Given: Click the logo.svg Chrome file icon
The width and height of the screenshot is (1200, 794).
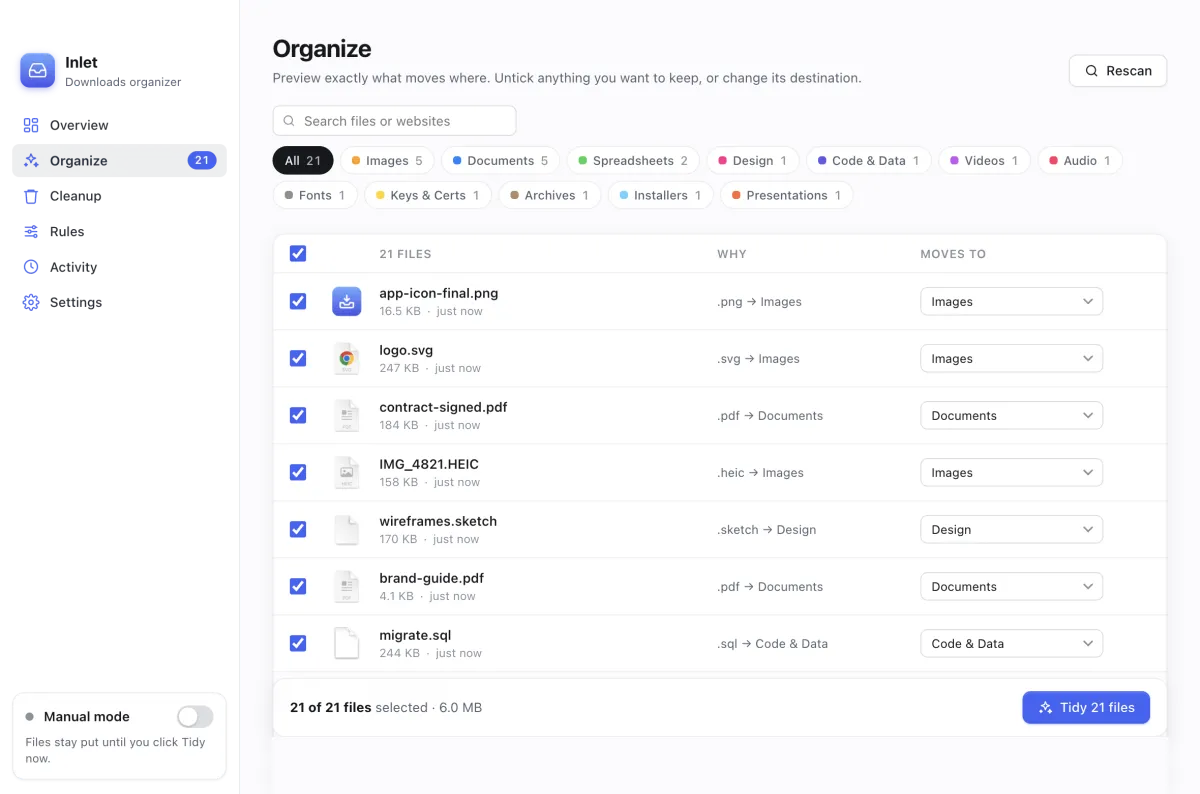Looking at the screenshot, I should (347, 358).
